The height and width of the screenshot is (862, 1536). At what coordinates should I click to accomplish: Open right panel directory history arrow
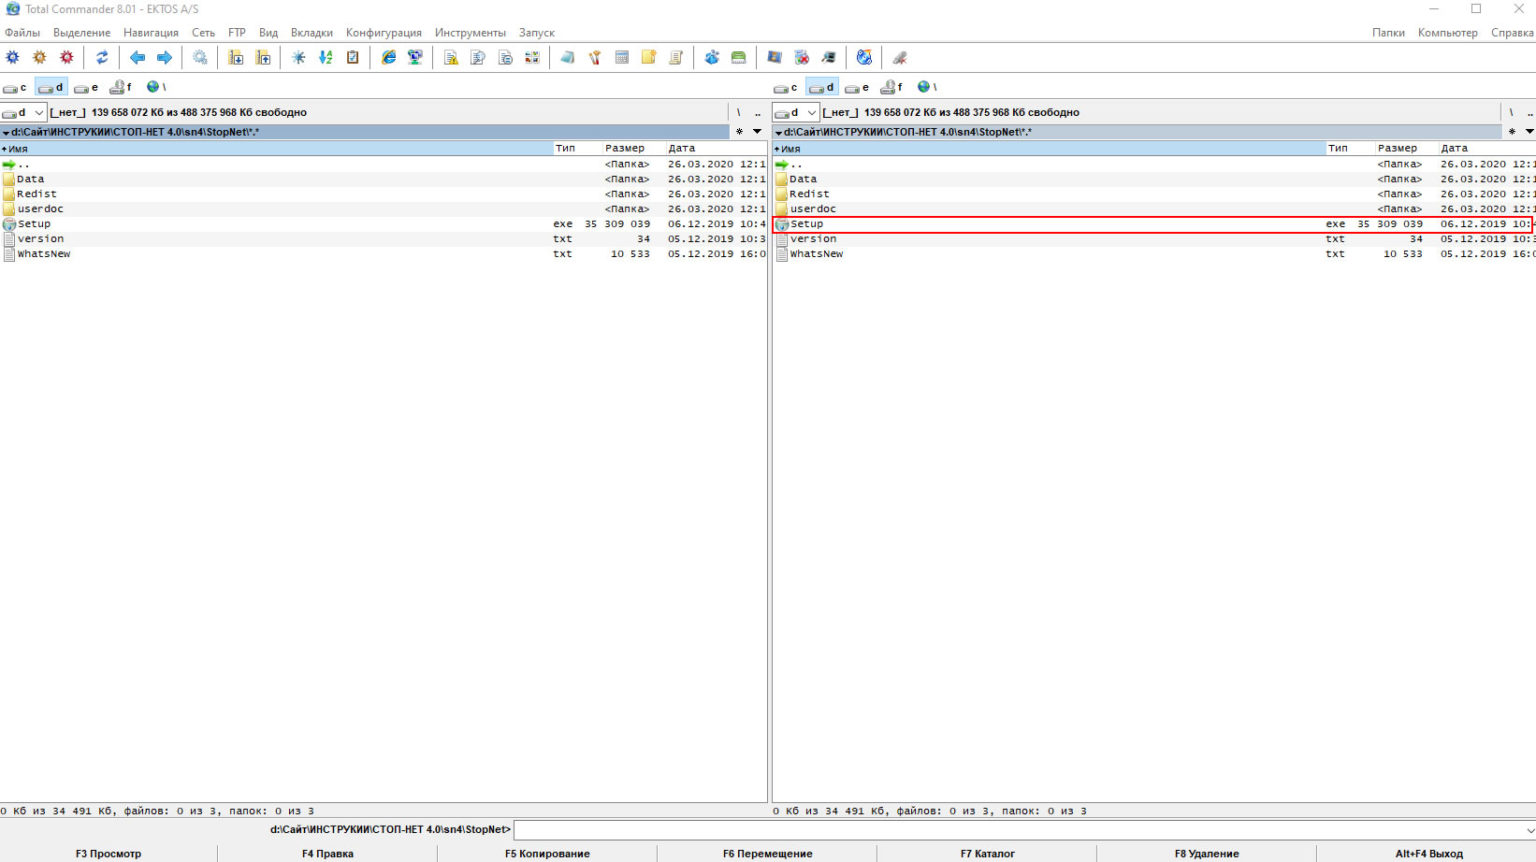[1529, 132]
